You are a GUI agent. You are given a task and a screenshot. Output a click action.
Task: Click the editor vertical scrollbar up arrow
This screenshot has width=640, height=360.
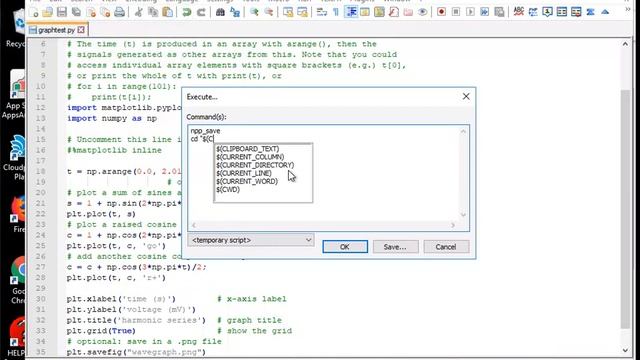(x=625, y=43)
